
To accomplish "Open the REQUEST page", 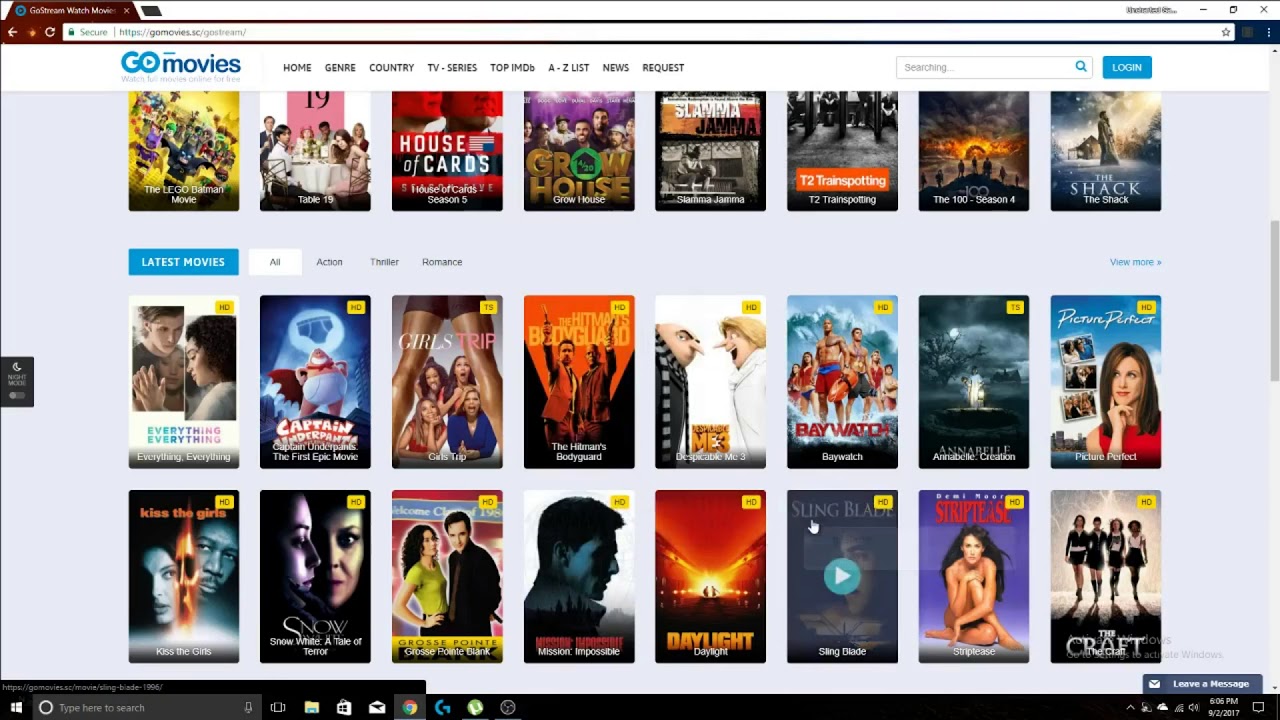I will click(x=663, y=67).
